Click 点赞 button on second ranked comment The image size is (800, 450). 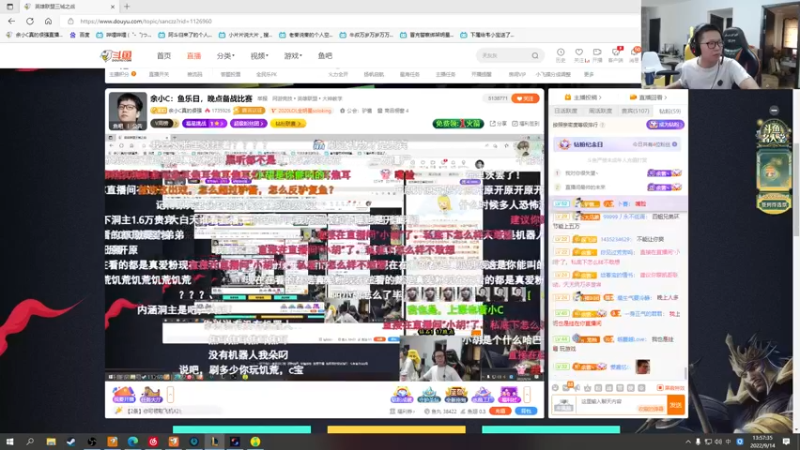pyautogui.click(x=664, y=187)
